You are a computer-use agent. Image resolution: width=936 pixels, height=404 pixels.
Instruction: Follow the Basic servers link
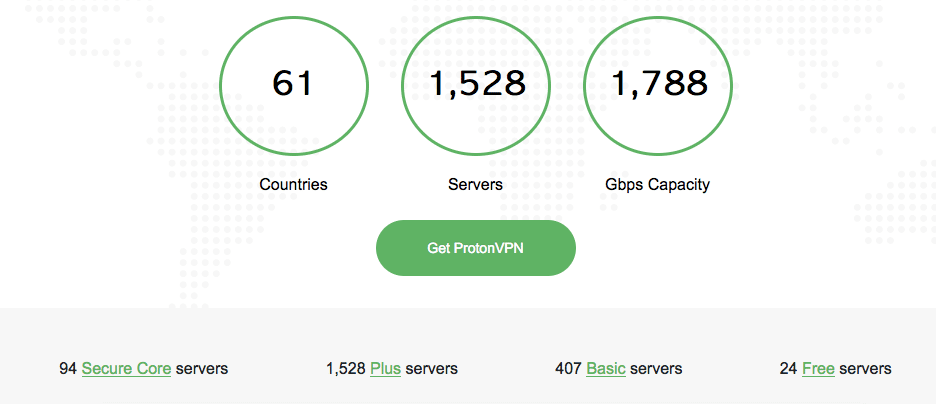tap(606, 369)
